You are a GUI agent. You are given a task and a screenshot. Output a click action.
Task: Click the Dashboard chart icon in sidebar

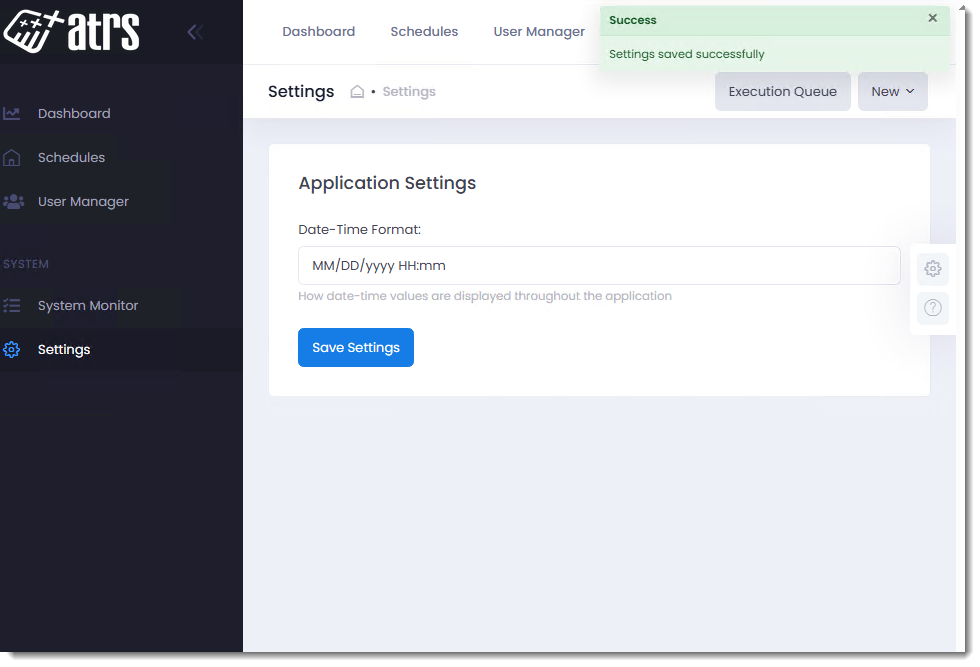point(12,114)
